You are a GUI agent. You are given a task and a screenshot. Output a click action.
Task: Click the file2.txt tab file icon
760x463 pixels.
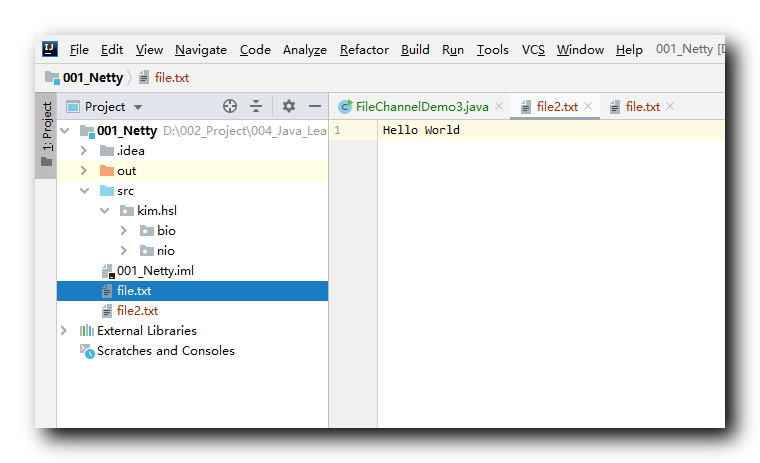[x=525, y=107]
